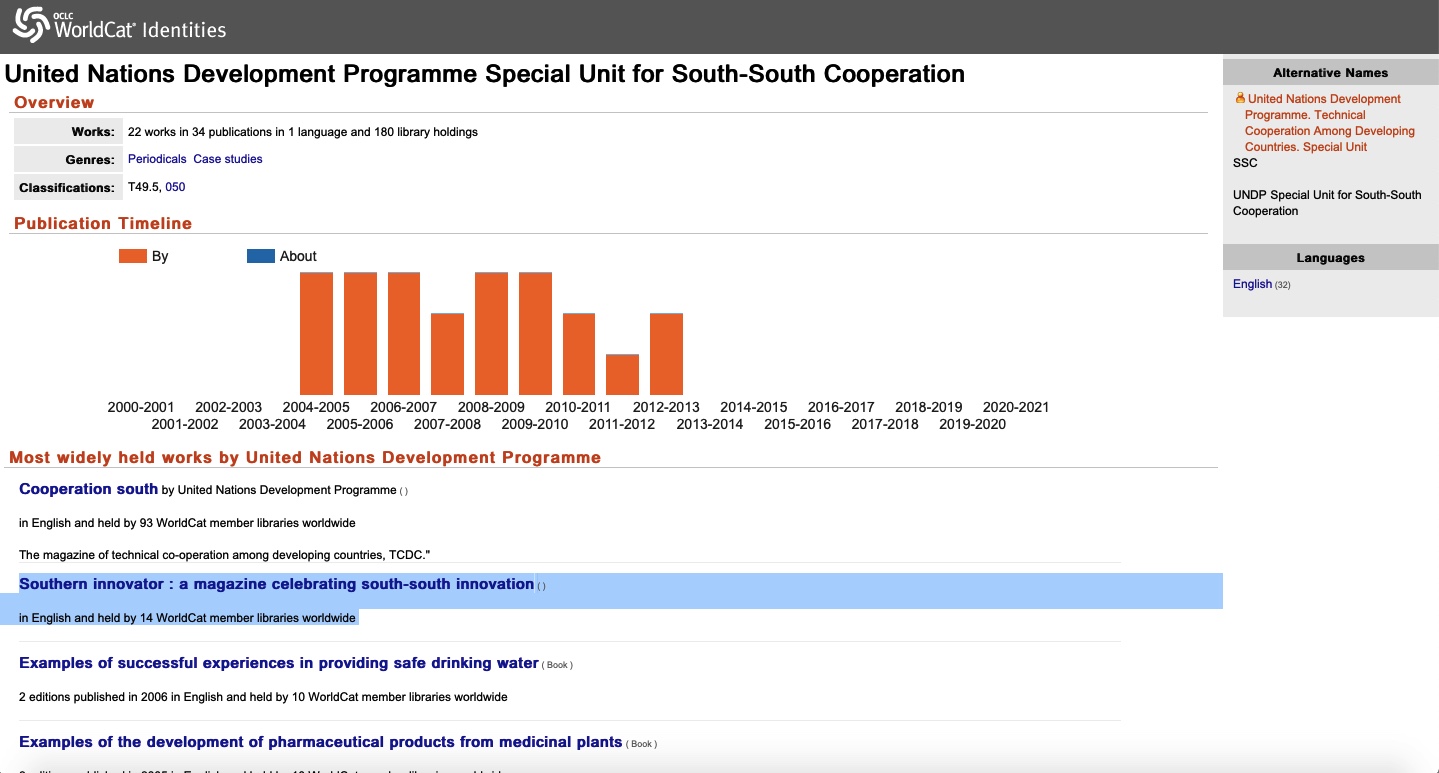Image resolution: width=1439 pixels, height=773 pixels.
Task: Click the 2012-2013 timeline bar
Action: point(666,354)
